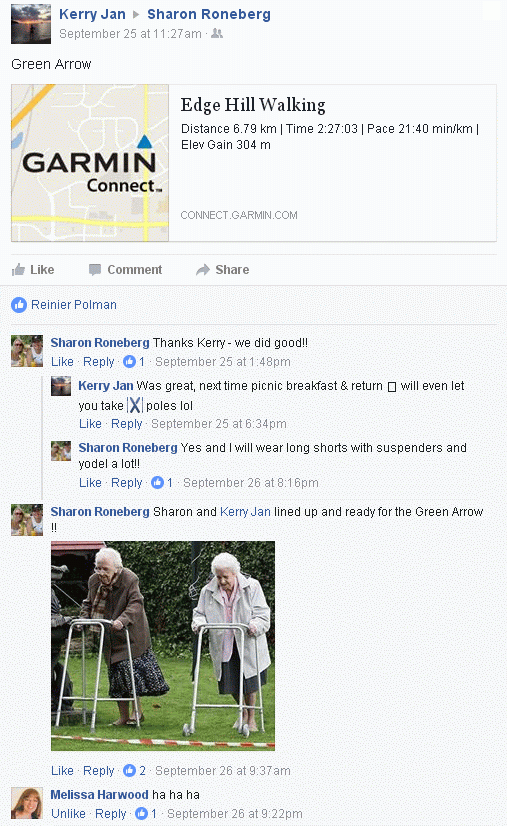Open the friends audience icon next to post time

217,34
